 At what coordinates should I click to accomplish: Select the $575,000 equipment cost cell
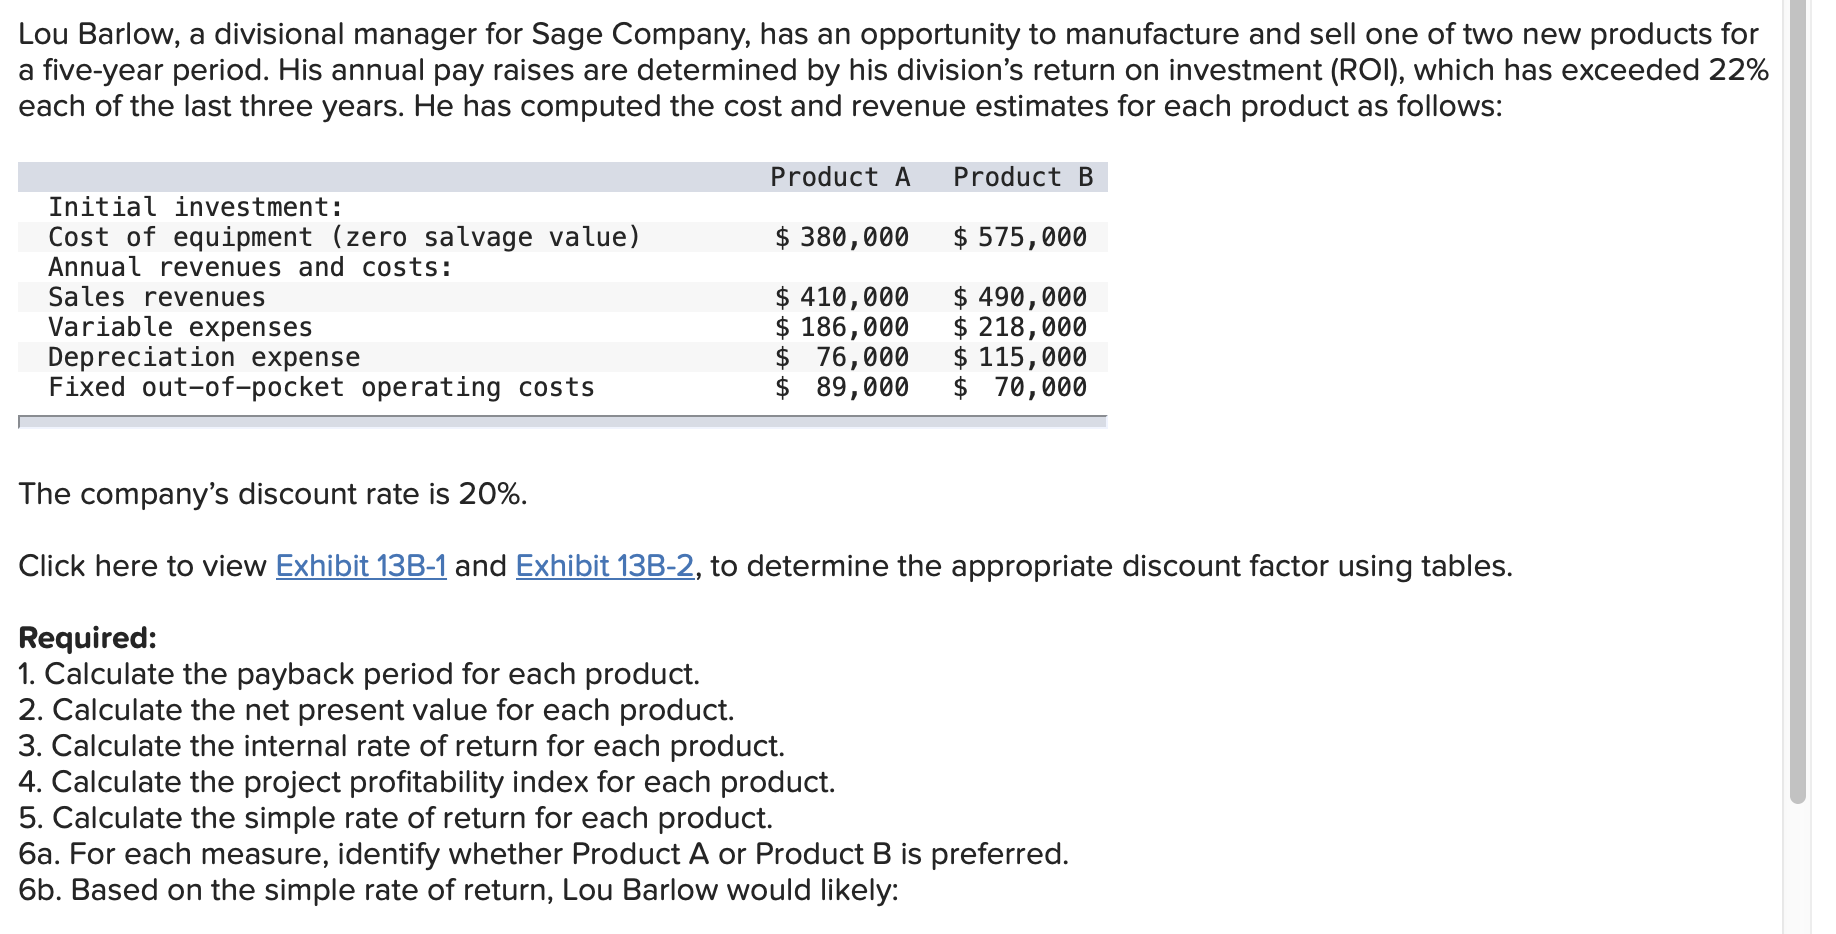[1020, 237]
